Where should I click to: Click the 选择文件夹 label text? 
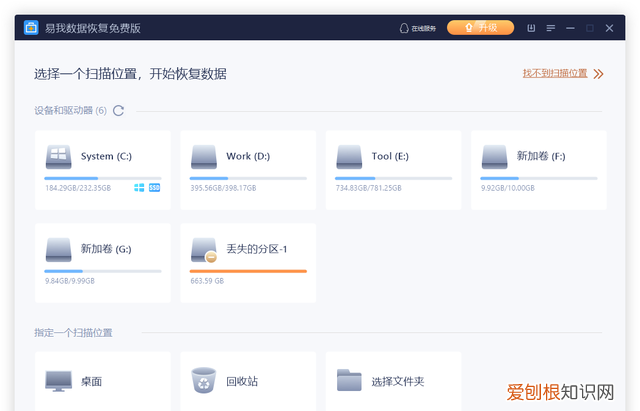(398, 382)
